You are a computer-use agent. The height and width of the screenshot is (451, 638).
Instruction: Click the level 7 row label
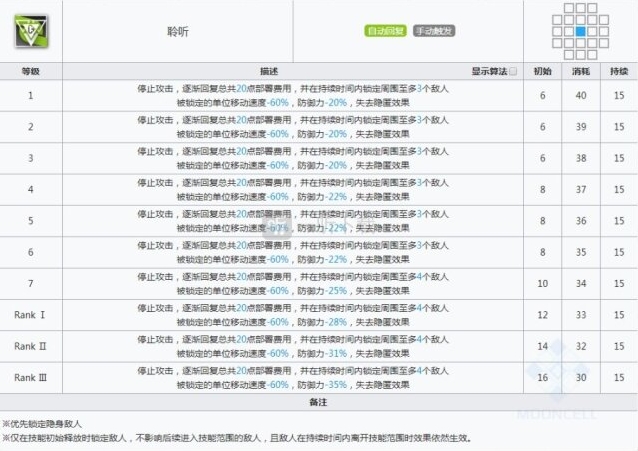tap(30, 284)
